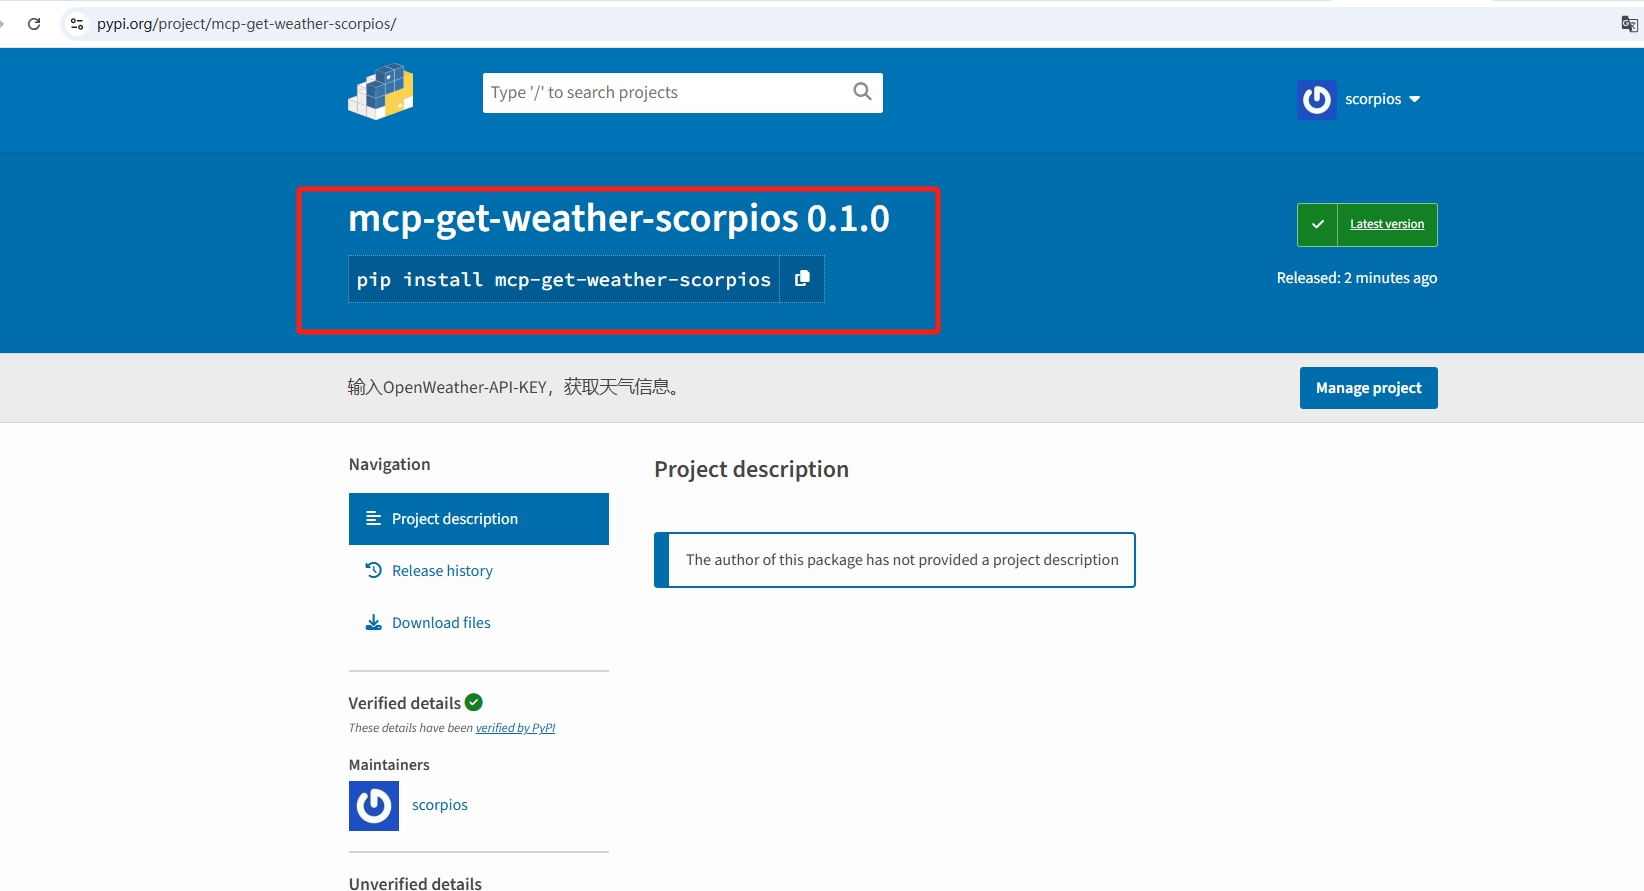The height and width of the screenshot is (891, 1644).
Task: Go to PyPI home via logo
Action: [381, 92]
